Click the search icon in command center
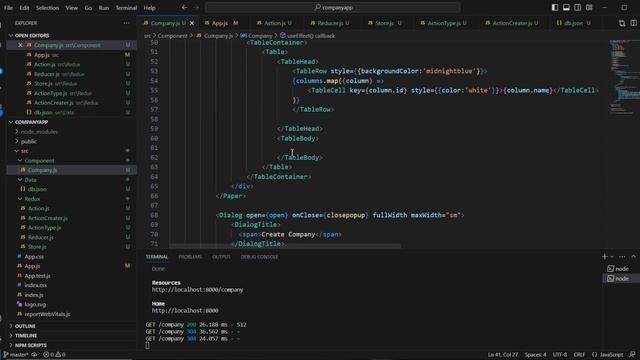This screenshot has height=360, width=640. click(x=318, y=7)
